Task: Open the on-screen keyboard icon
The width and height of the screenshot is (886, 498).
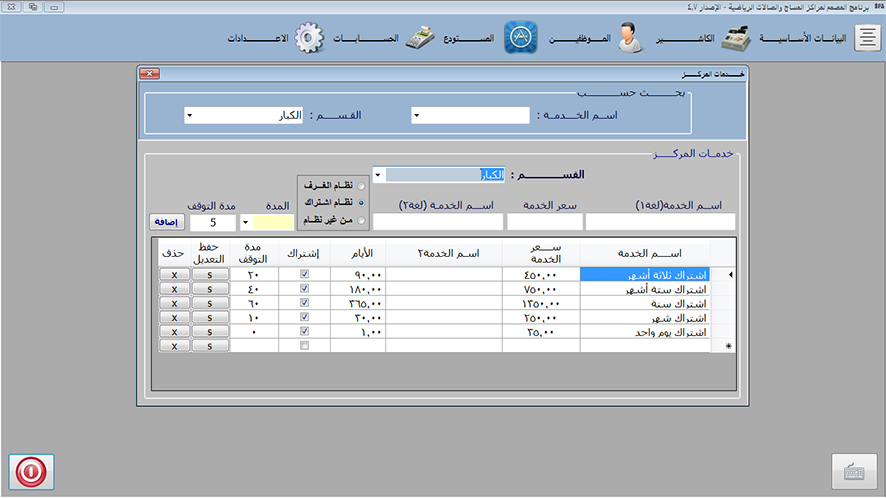Action: (x=853, y=471)
